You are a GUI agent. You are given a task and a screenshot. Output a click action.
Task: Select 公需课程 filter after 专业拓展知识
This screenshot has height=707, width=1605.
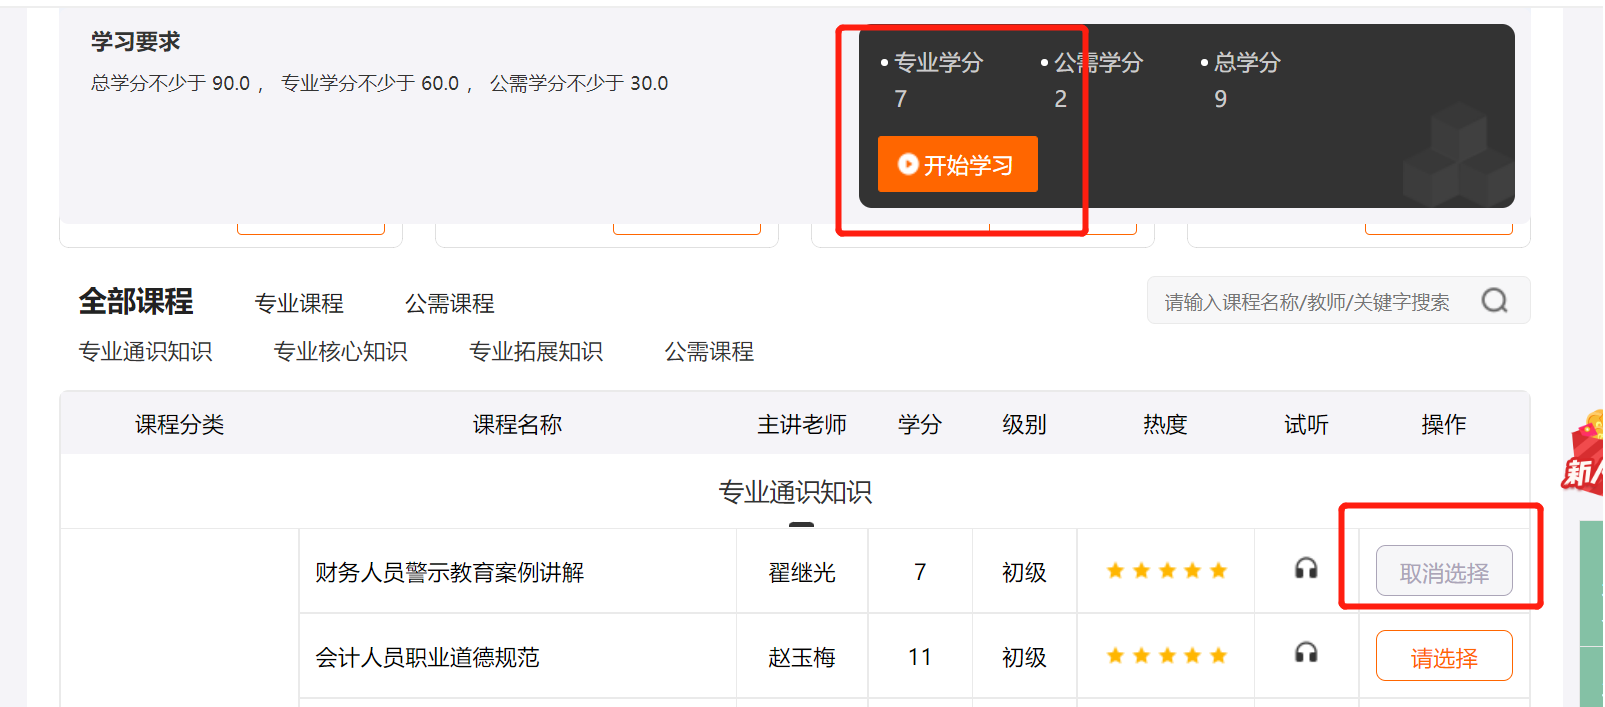709,352
